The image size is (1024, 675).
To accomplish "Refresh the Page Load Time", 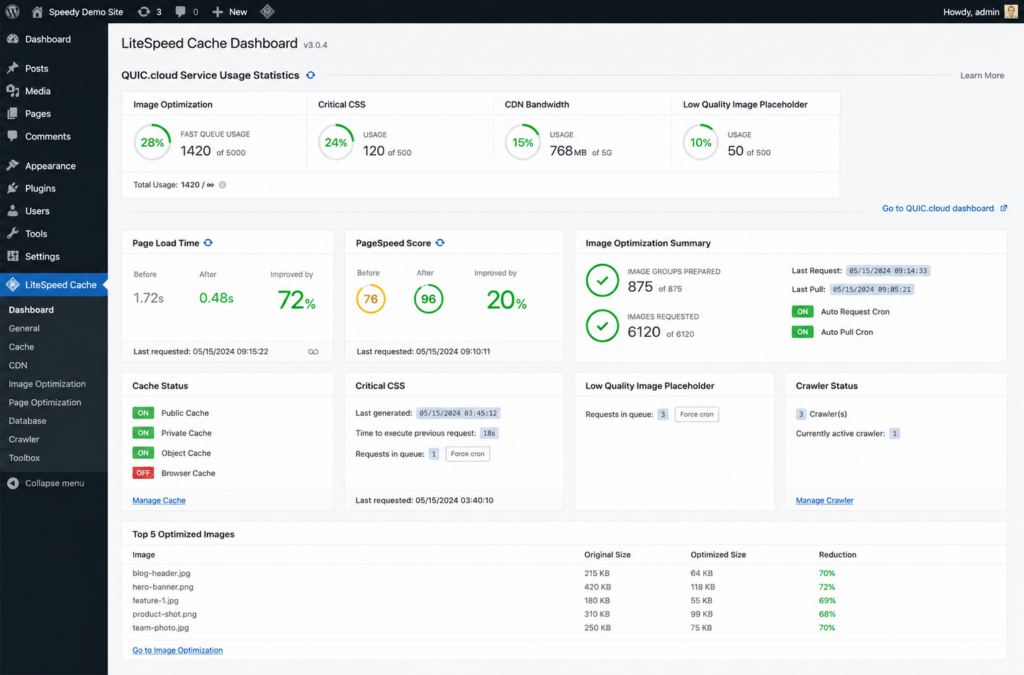I will 208,243.
